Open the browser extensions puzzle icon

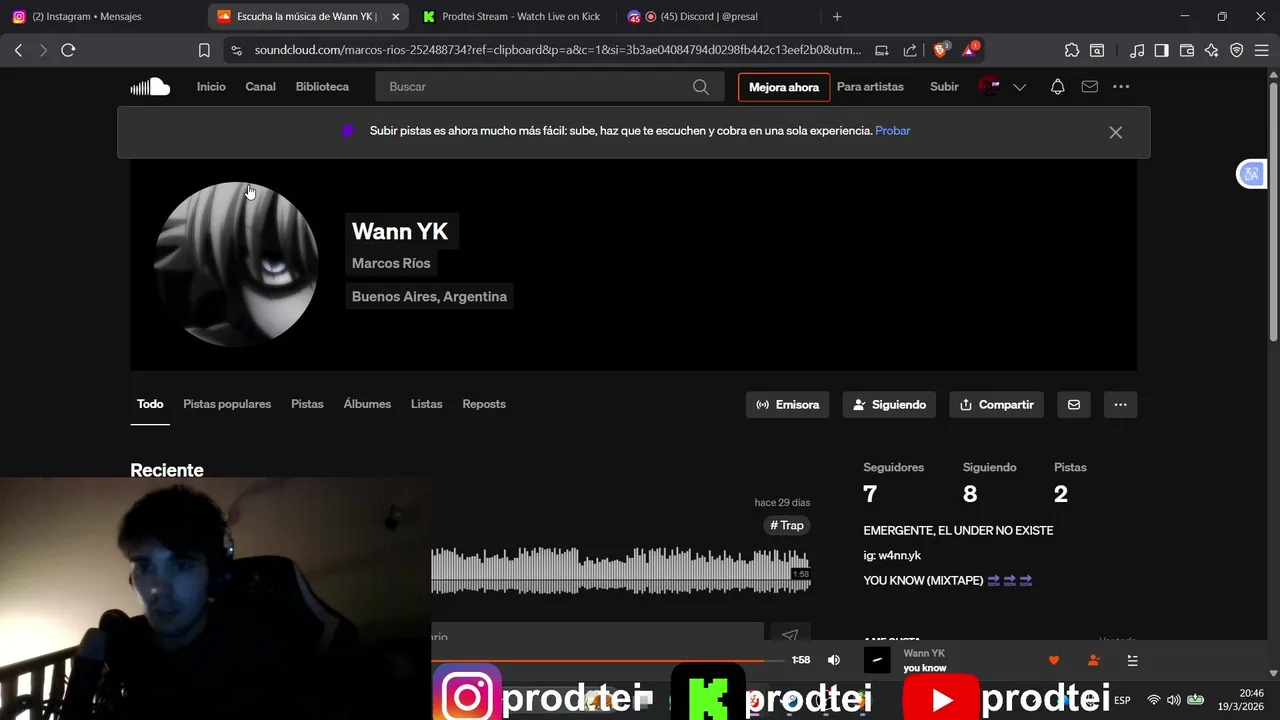tap(1072, 50)
